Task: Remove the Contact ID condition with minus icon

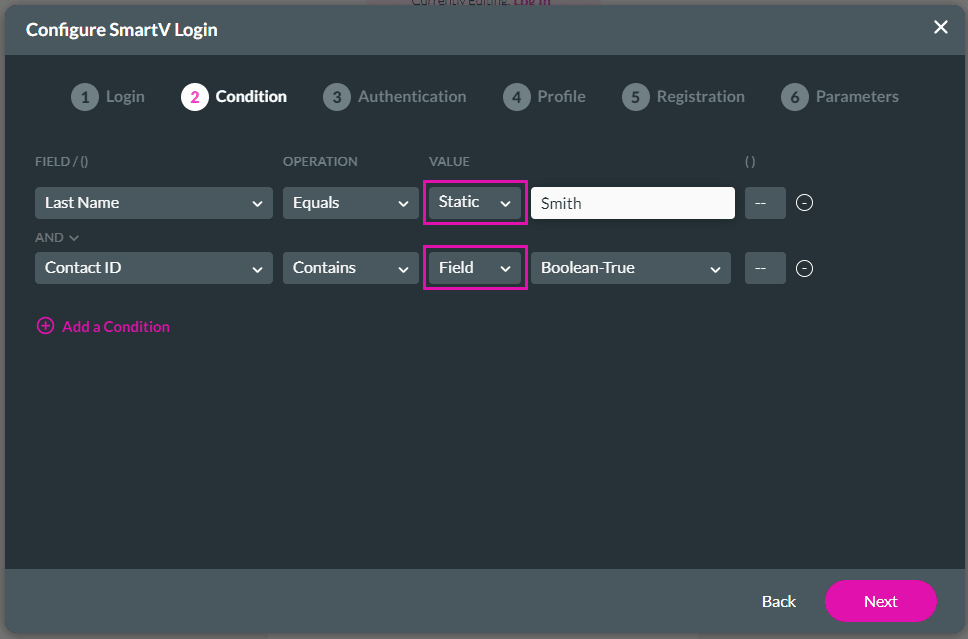Action: [804, 267]
